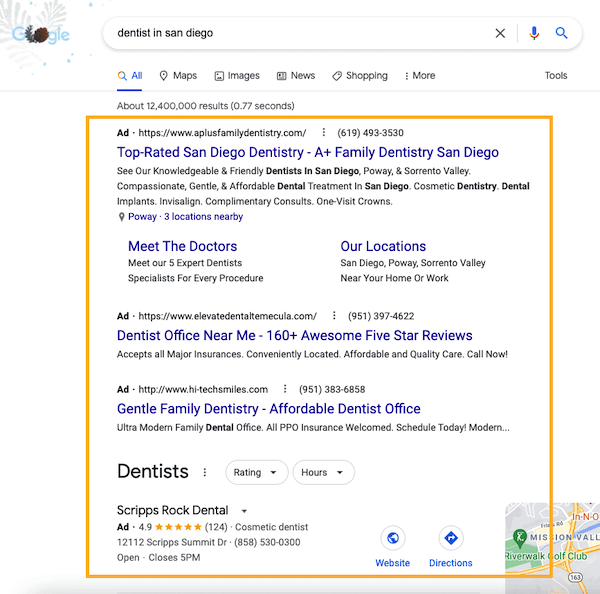Viewport: 600px width, 594px height.
Task: Open options menu for aplusfamilydentistry ad
Action: 324,132
